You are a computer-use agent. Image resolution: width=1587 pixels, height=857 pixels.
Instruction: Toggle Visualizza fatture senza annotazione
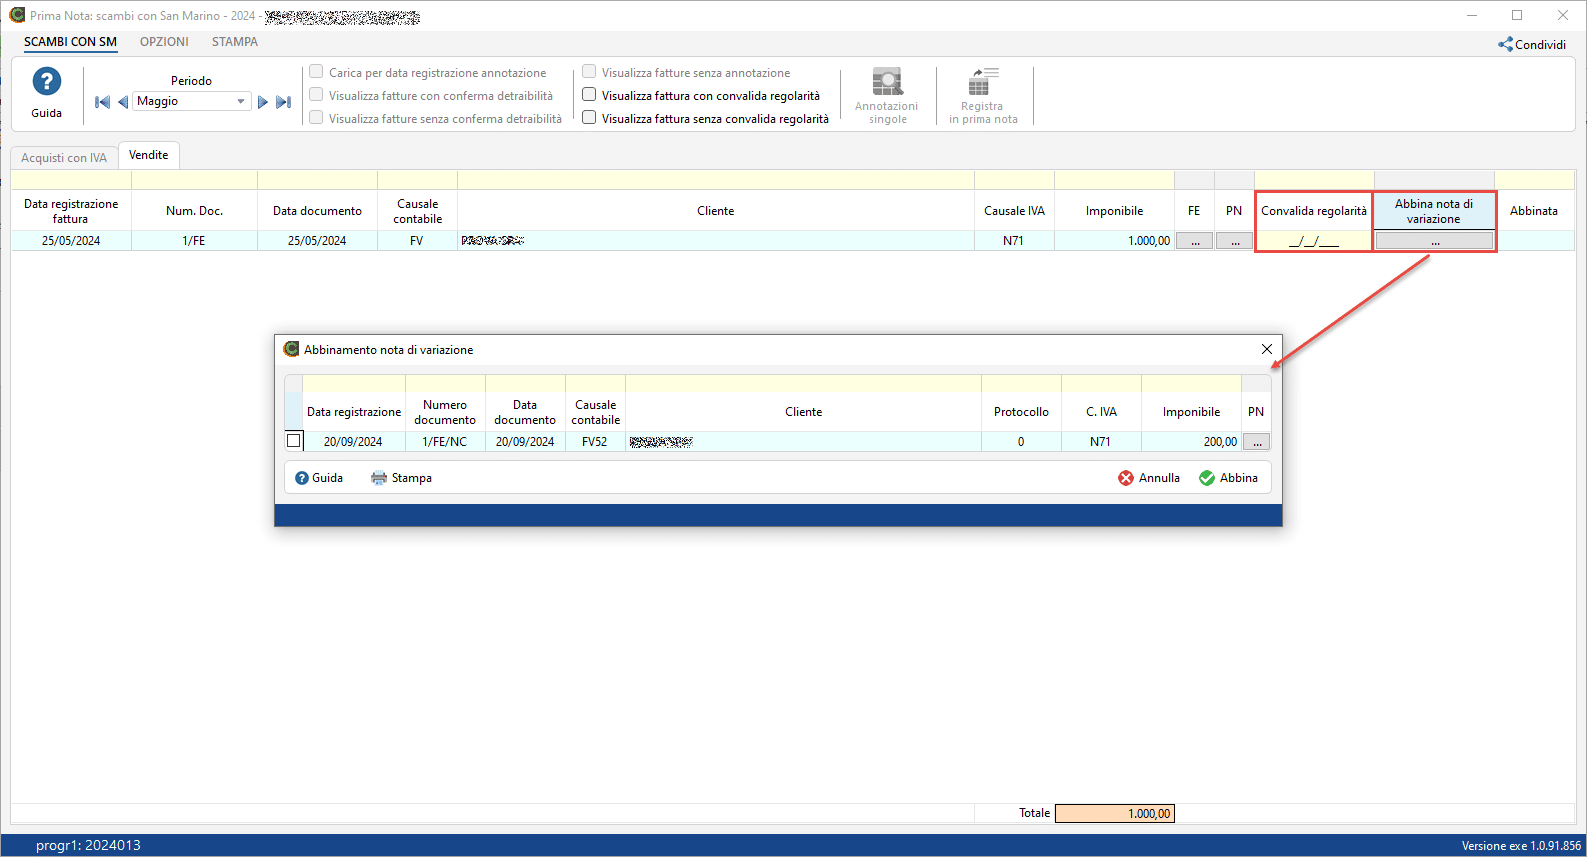click(x=589, y=72)
